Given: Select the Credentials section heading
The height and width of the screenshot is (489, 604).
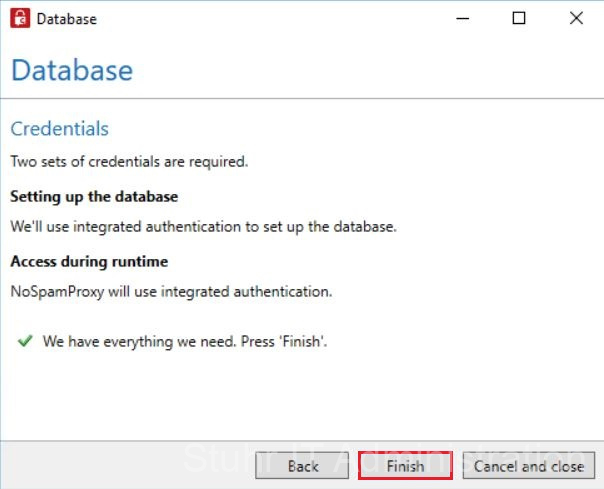Looking at the screenshot, I should point(59,129).
